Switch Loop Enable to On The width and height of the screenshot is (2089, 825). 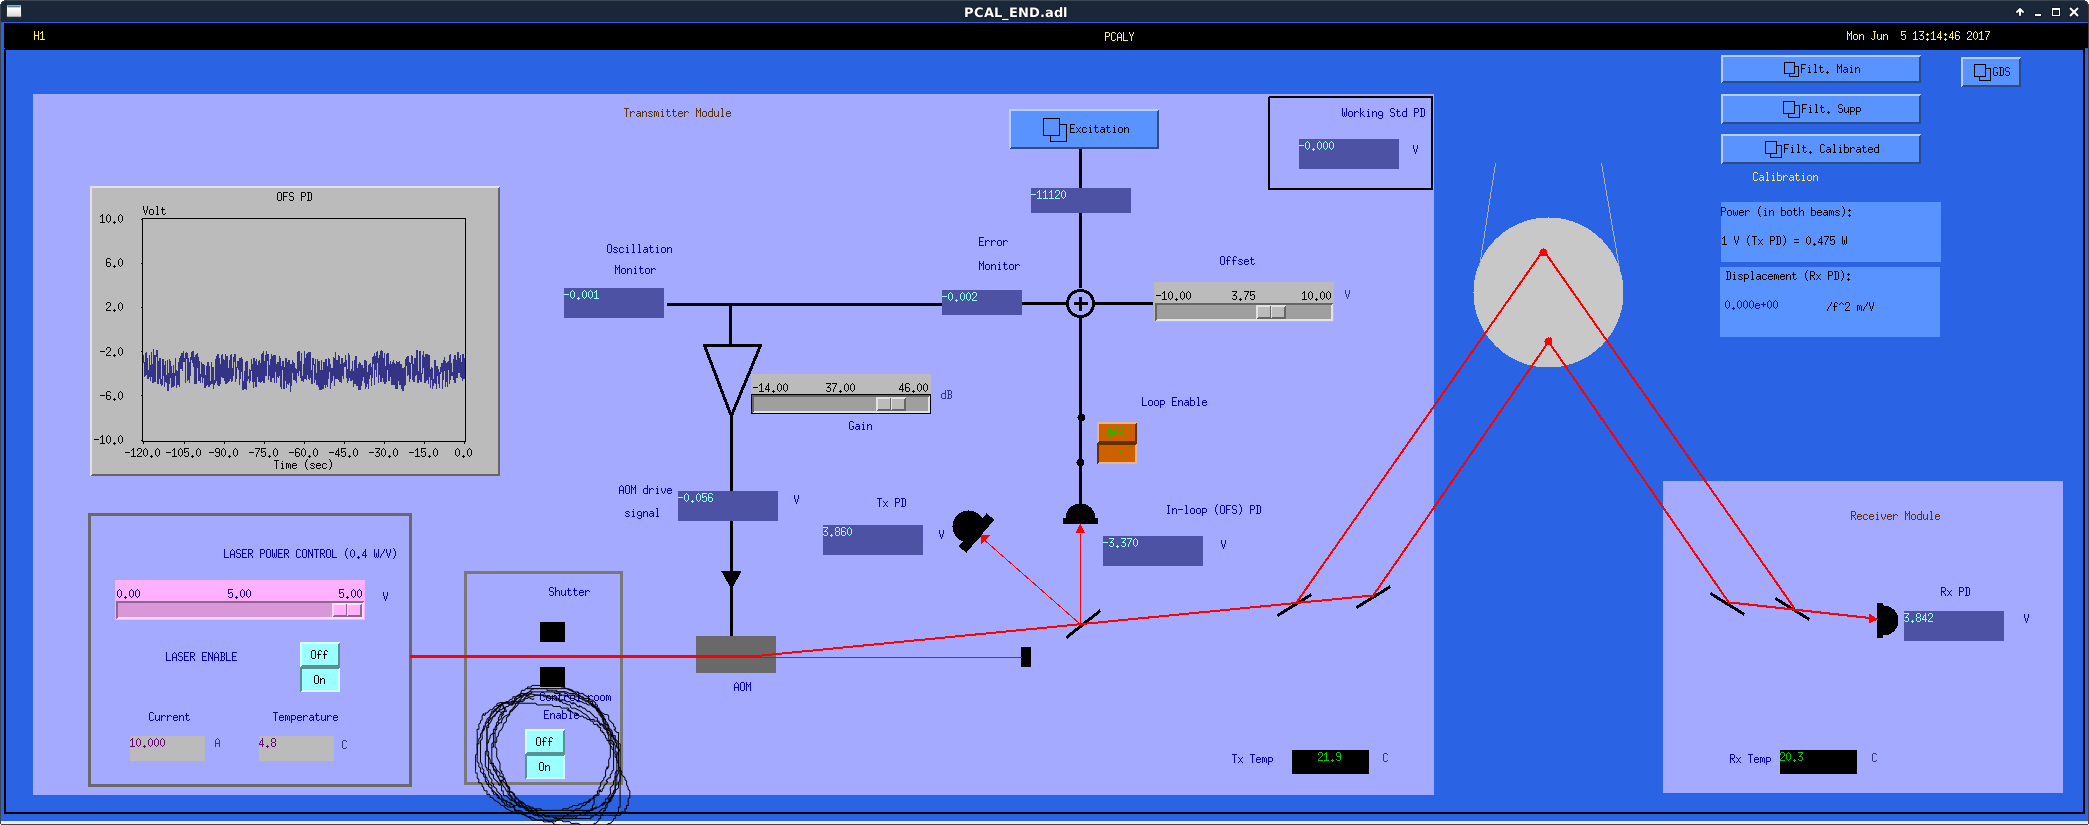[1117, 453]
